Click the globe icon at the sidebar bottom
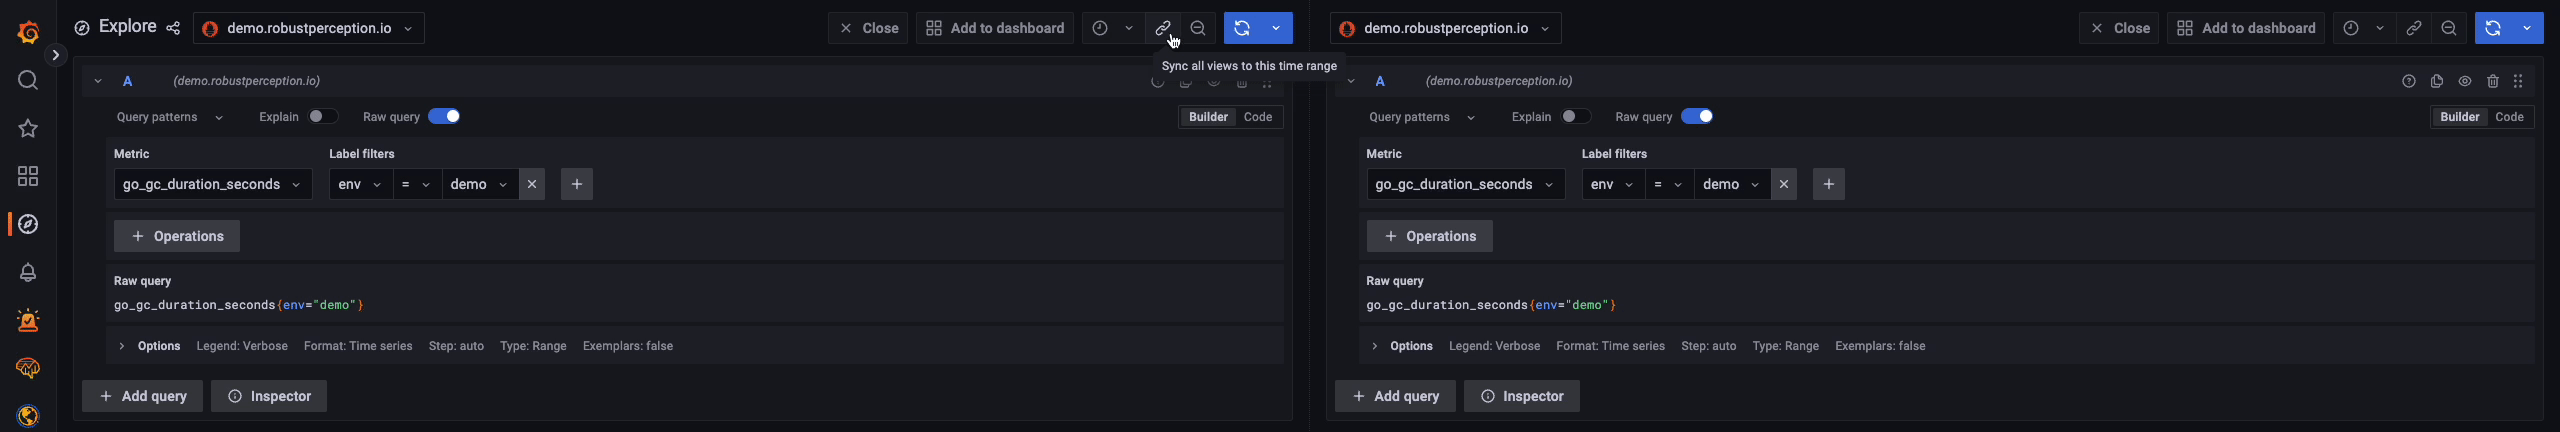The image size is (2560, 432). (28, 416)
